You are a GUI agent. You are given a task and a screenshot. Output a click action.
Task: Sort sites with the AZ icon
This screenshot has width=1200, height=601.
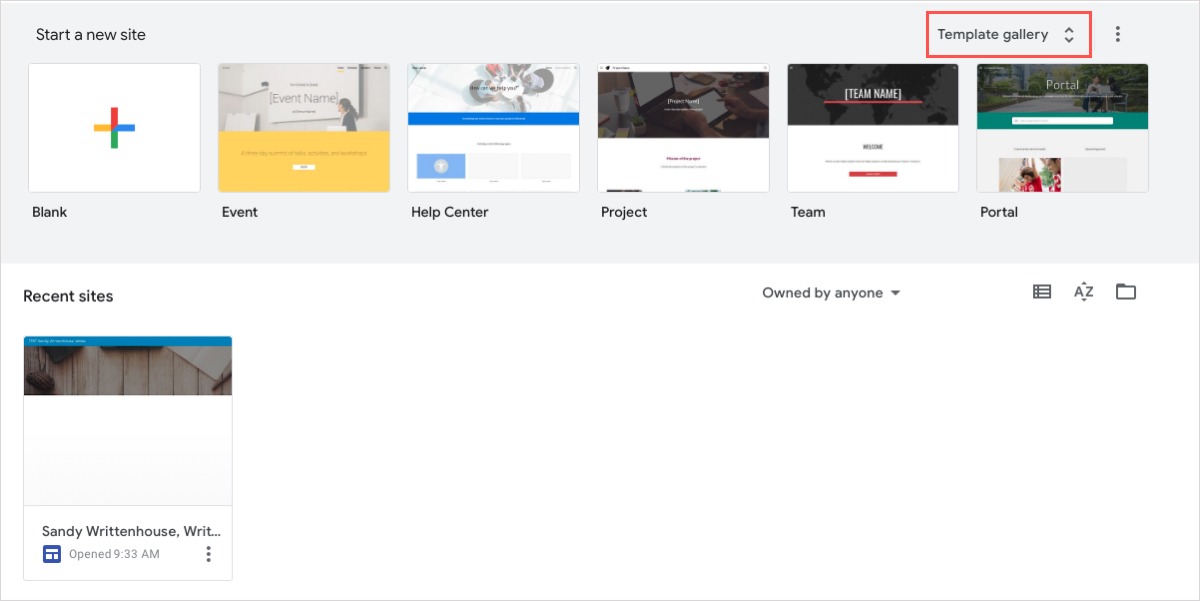point(1083,291)
